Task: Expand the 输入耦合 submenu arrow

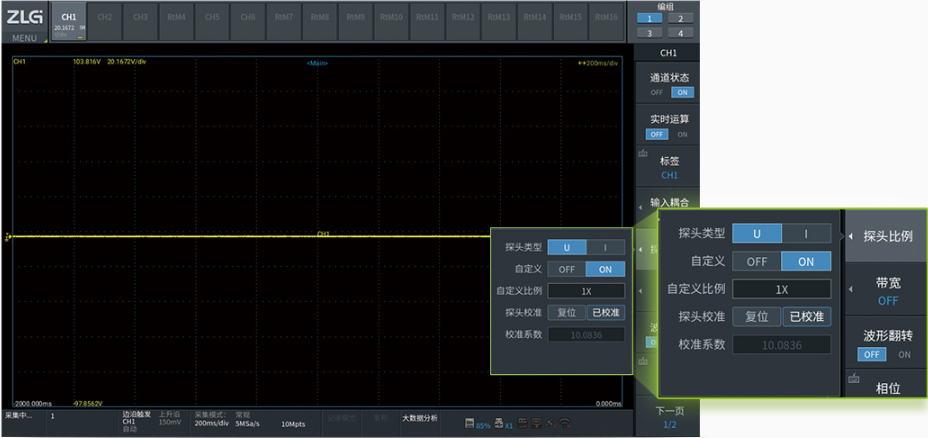Action: tap(640, 207)
